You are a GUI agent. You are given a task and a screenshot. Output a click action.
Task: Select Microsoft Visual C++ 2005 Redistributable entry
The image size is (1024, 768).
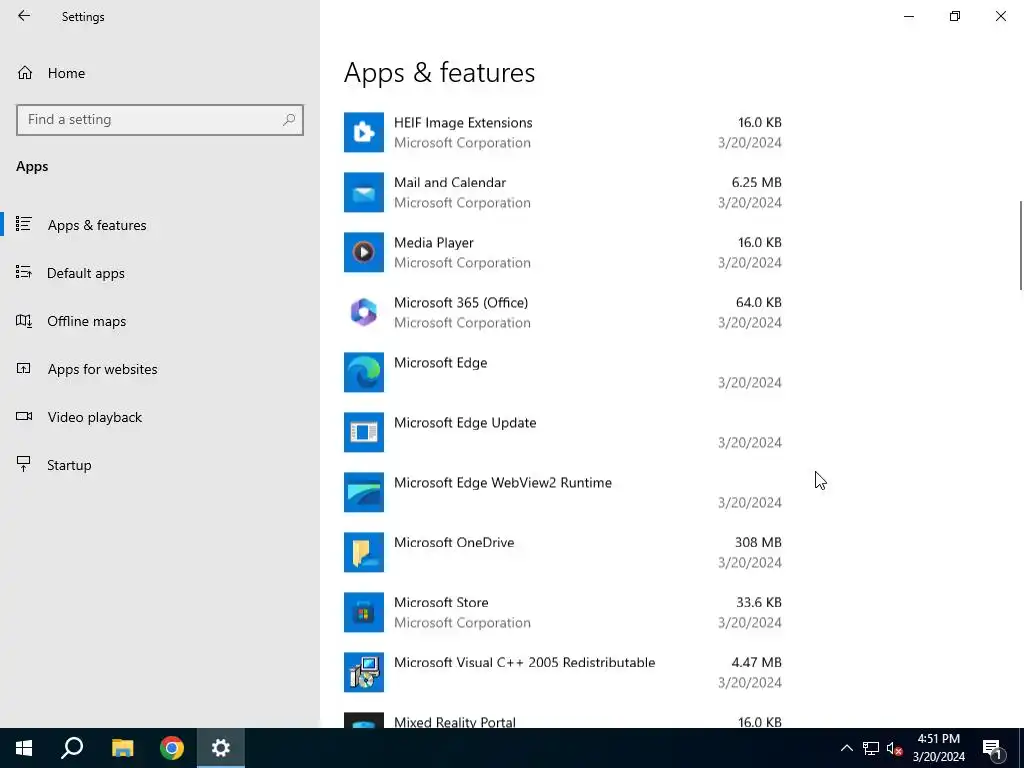[563, 673]
